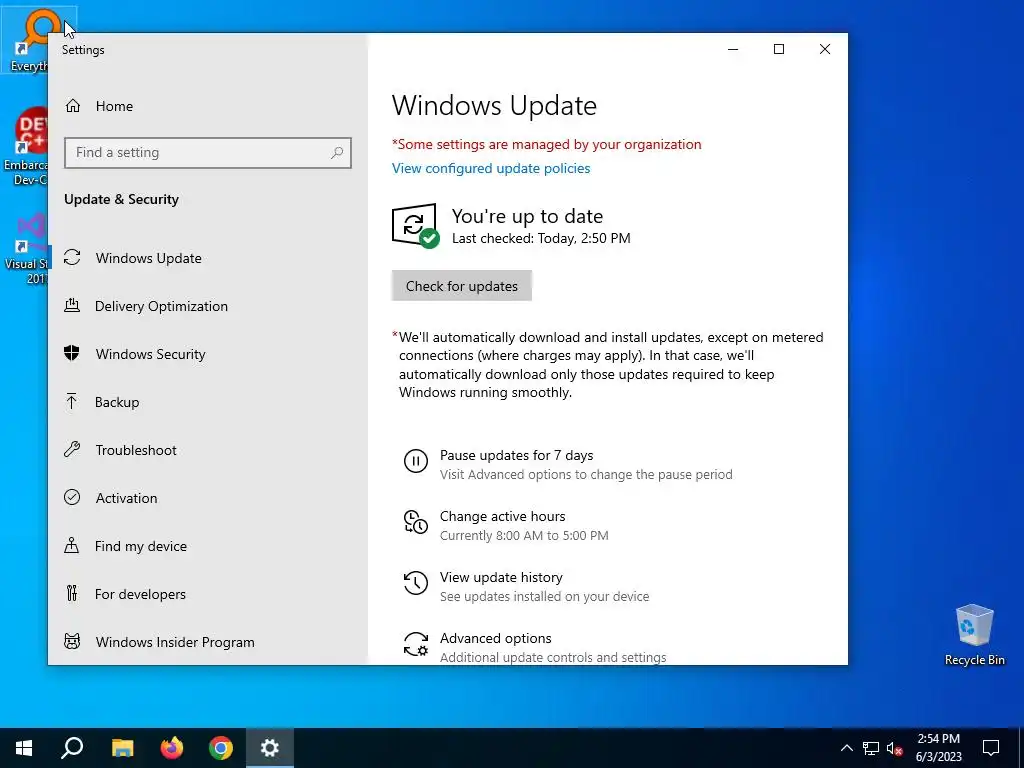Click the network tray icon

click(871, 748)
